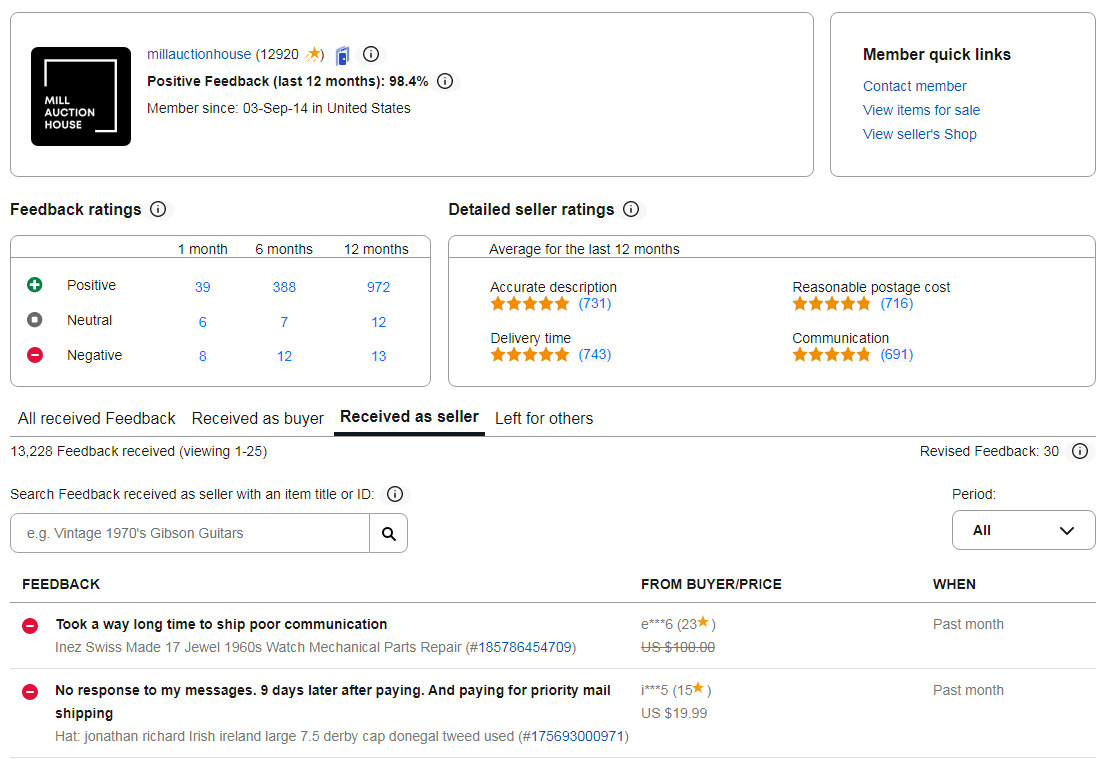Click the neutral gray circle feedback icon
This screenshot has width=1108, height=759.
click(x=34, y=320)
